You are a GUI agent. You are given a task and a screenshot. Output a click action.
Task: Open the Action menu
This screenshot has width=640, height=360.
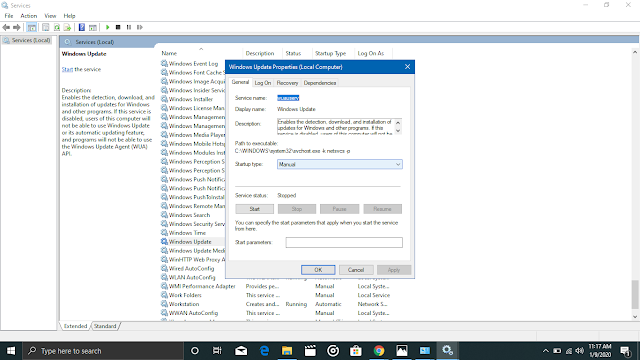tap(29, 16)
